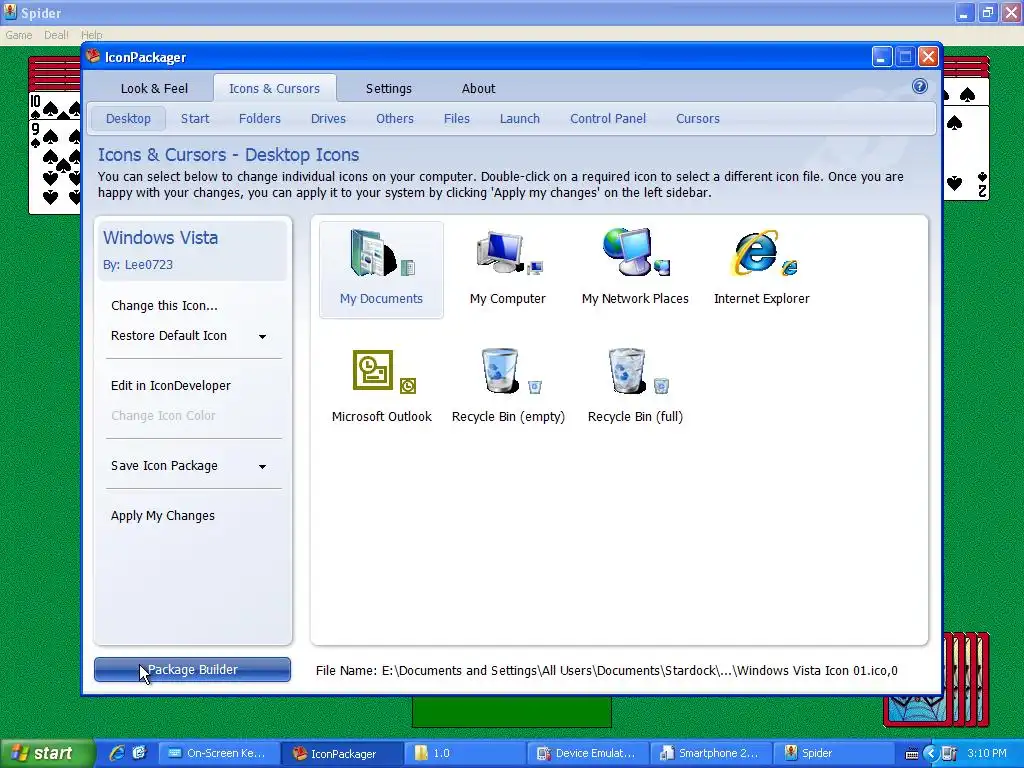Select the Desktop sub-tab
1024x768 pixels.
point(128,118)
